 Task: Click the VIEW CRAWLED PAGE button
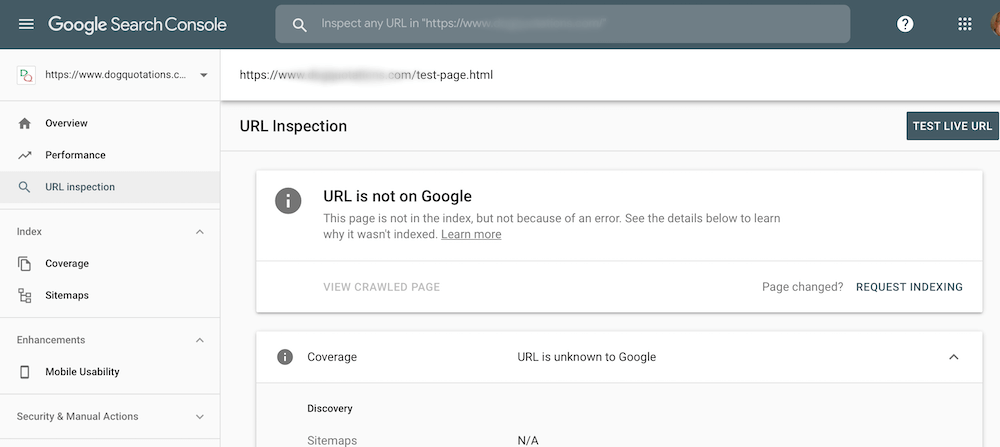tap(381, 287)
